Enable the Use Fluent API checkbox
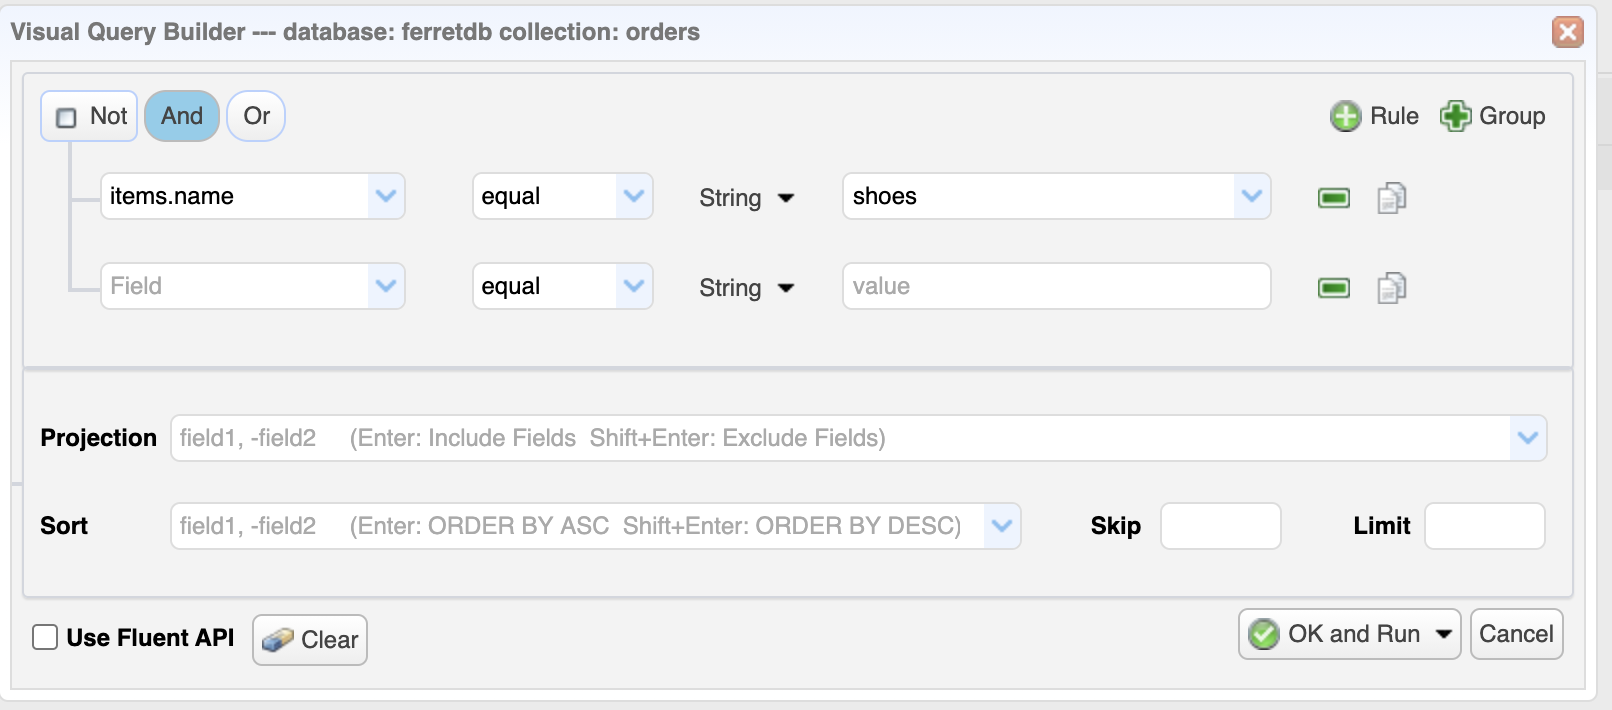The width and height of the screenshot is (1612, 710). pos(44,637)
